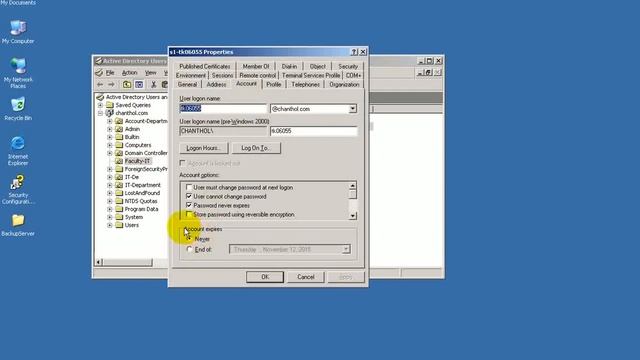Select Faculty-IT organizational unit

137,161
